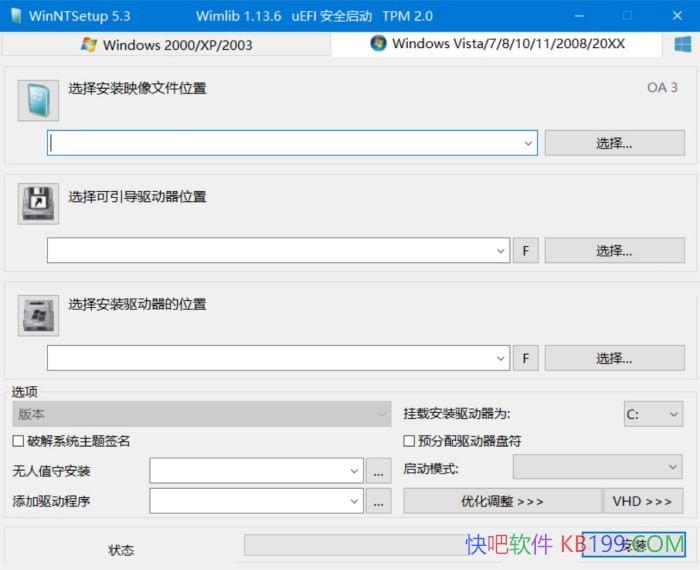Click browse button next to 无人值守安装

pyautogui.click(x=378, y=471)
